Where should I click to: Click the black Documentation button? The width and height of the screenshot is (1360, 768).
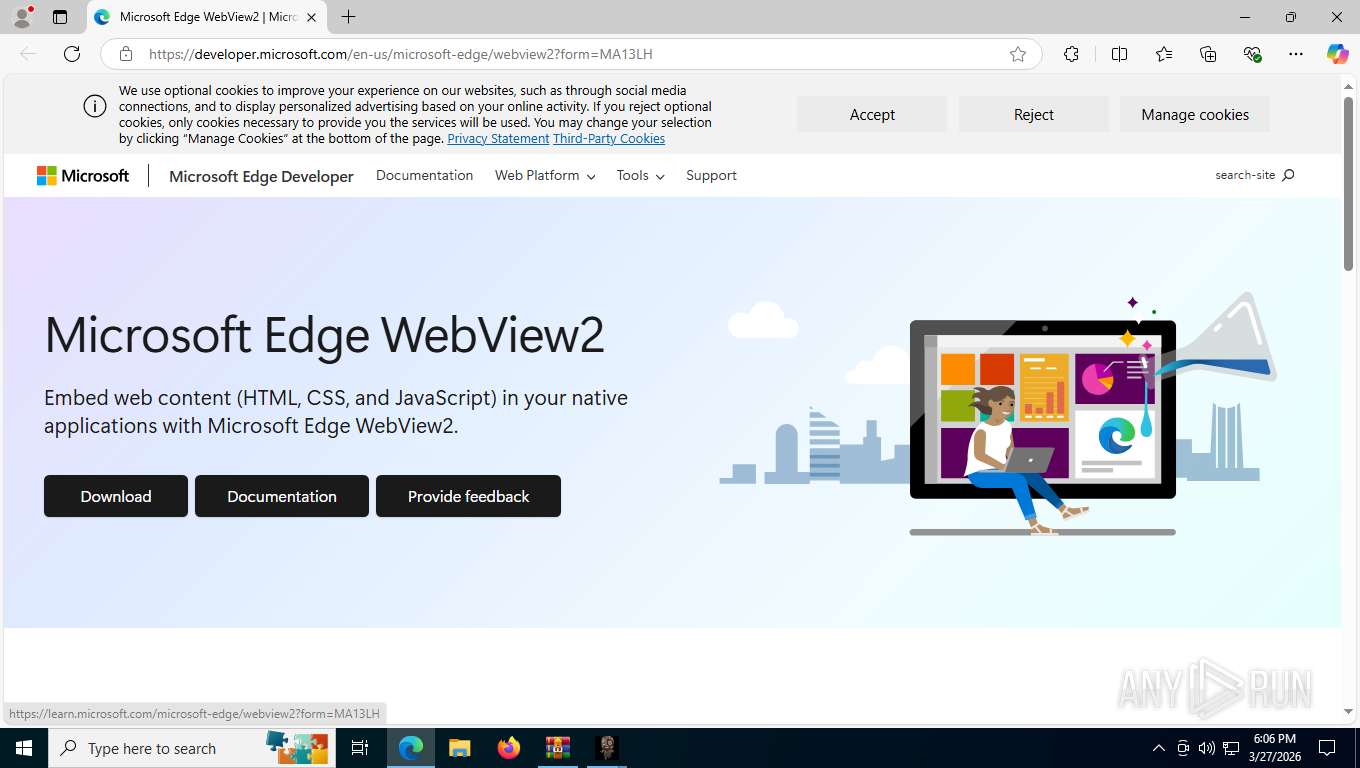pos(282,496)
